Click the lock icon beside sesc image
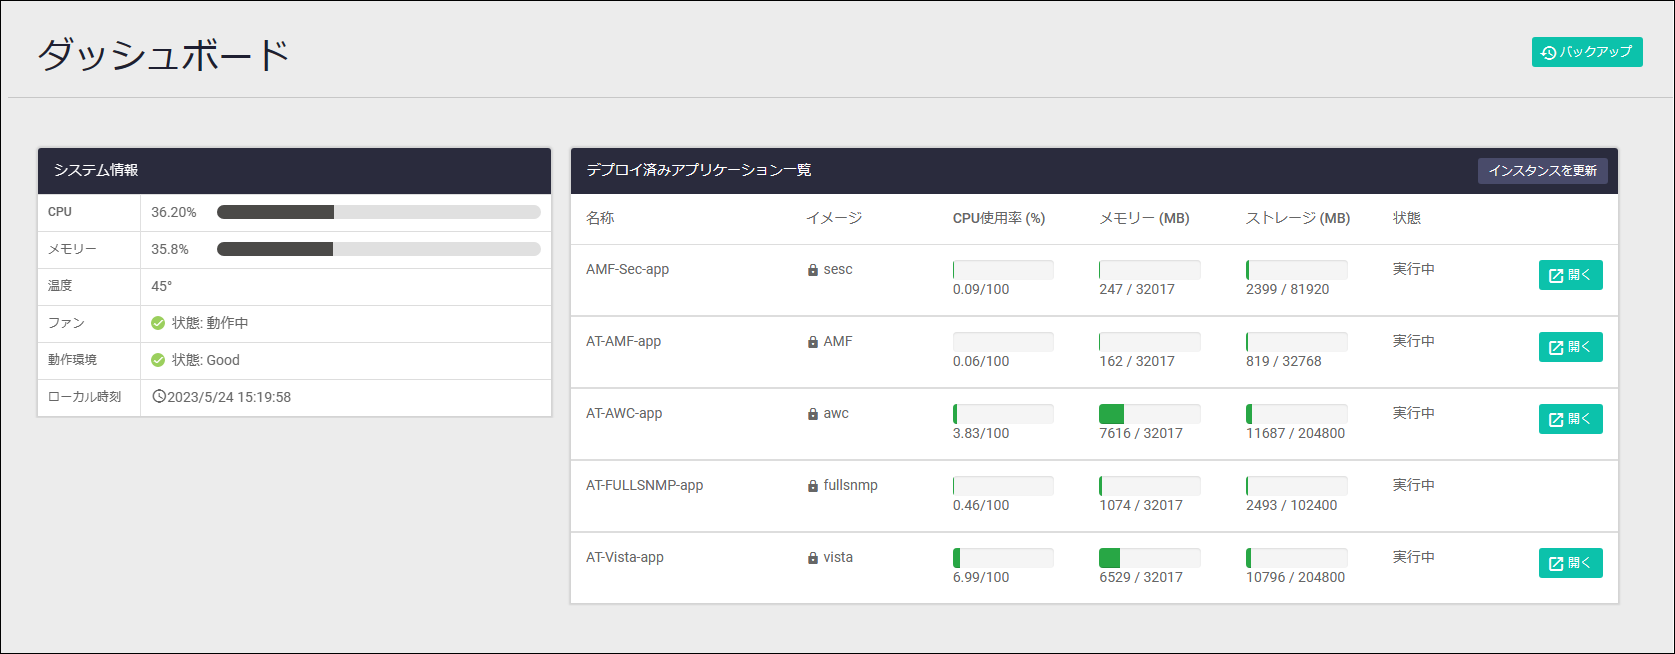The width and height of the screenshot is (1675, 654). [x=813, y=270]
